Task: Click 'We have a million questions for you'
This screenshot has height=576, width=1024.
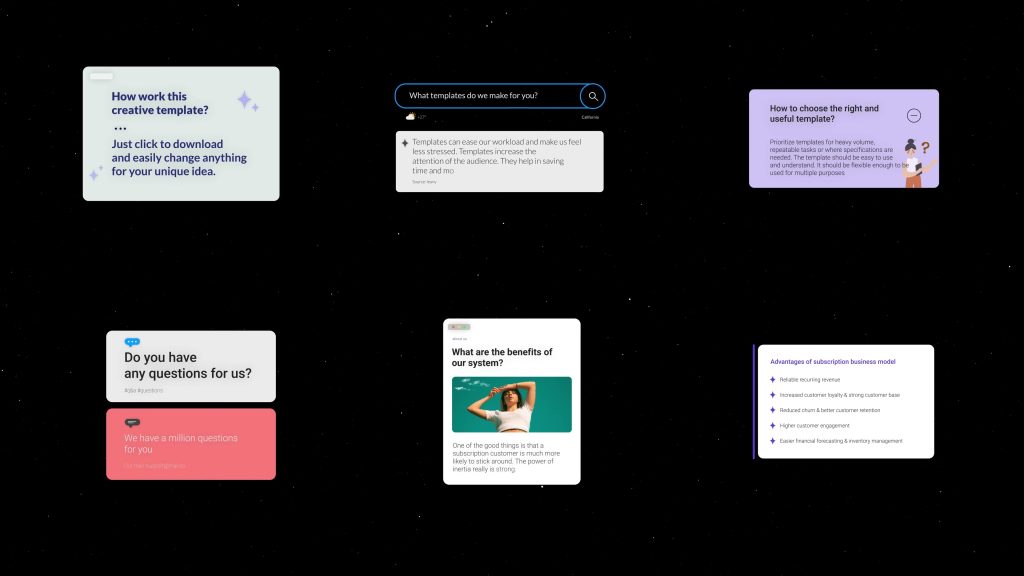Action: click(x=181, y=443)
